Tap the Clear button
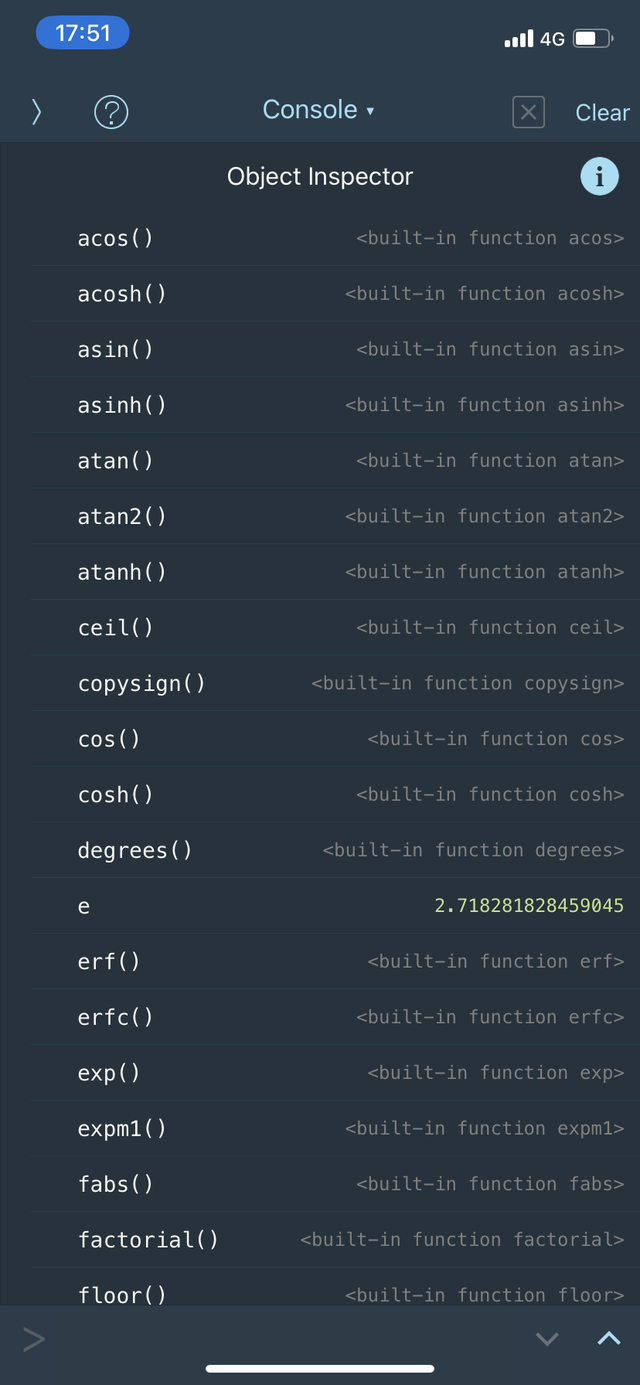This screenshot has height=1385, width=640. pyautogui.click(x=602, y=112)
